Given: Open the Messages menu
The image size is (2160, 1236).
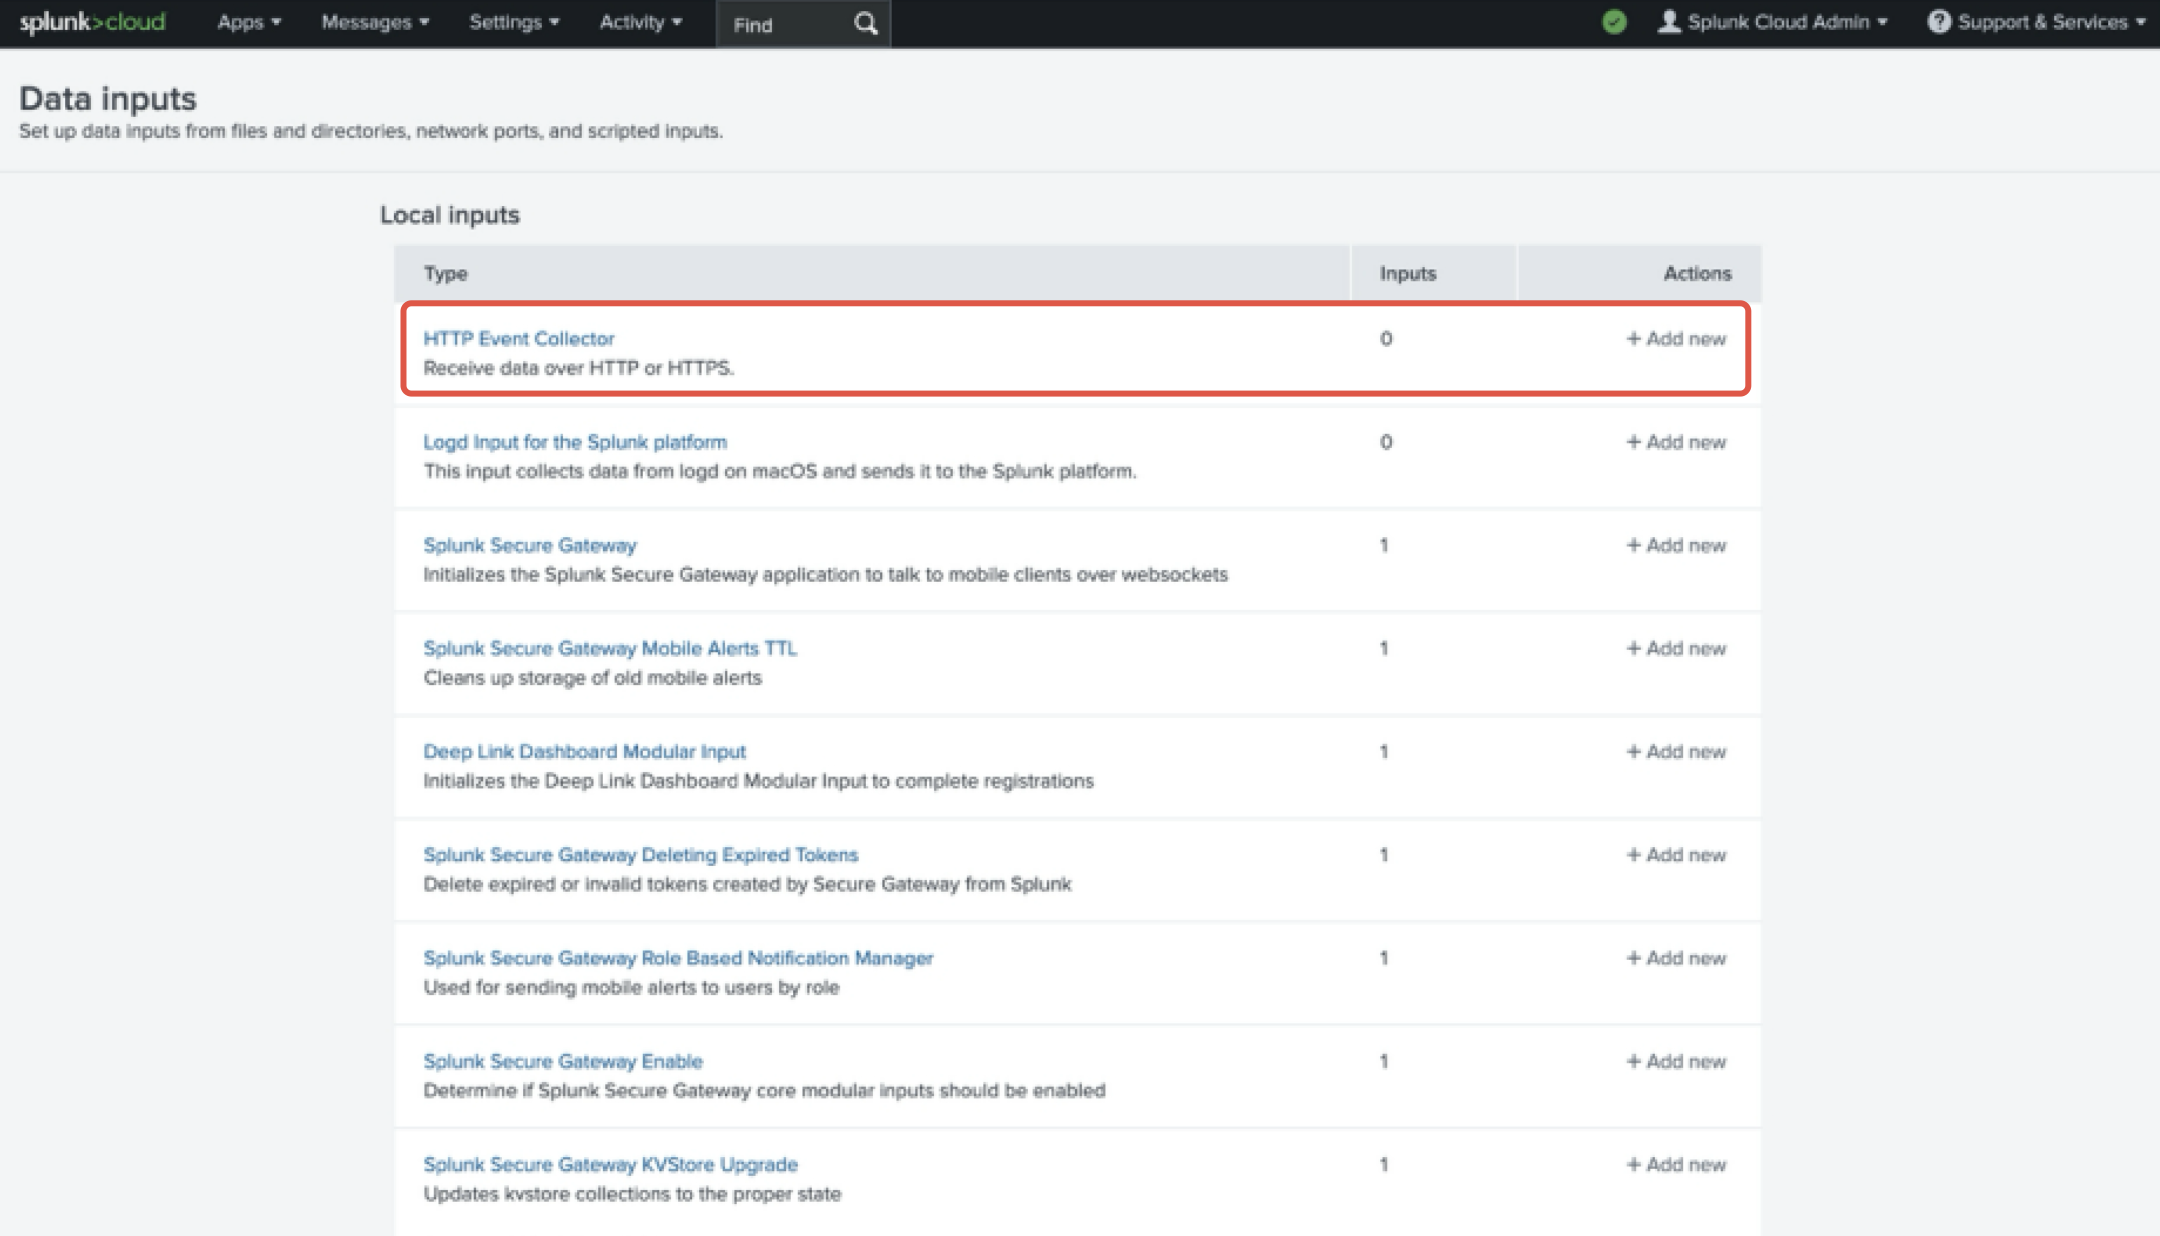Looking at the screenshot, I should click(375, 21).
